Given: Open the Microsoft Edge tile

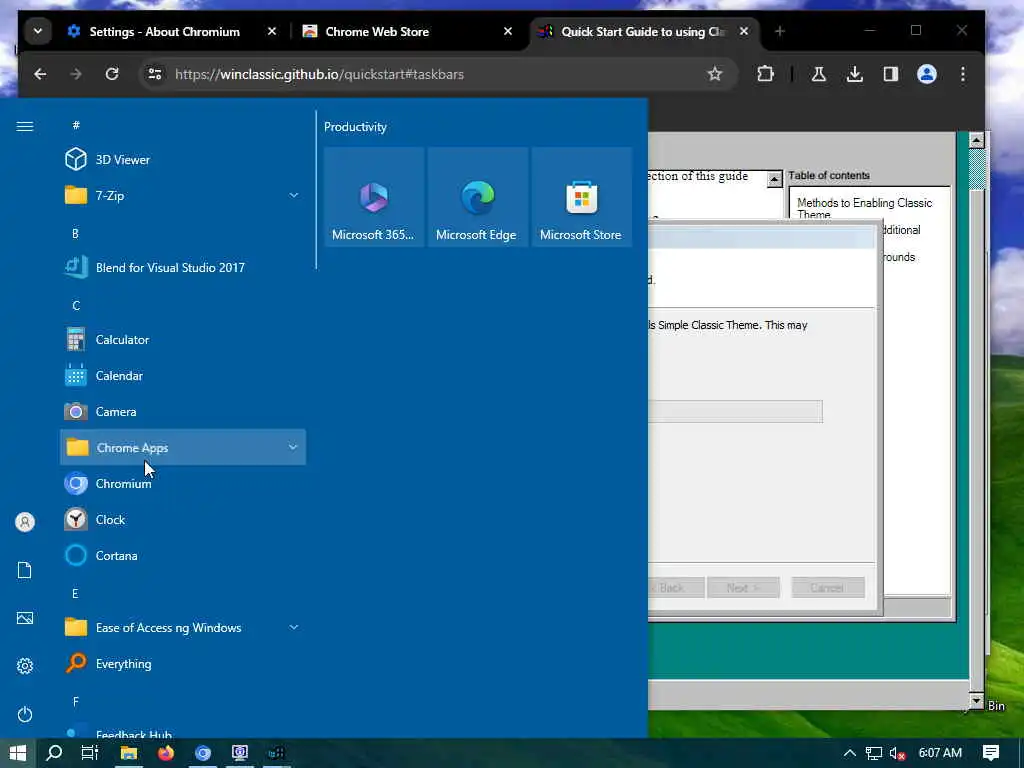Looking at the screenshot, I should click(x=477, y=197).
